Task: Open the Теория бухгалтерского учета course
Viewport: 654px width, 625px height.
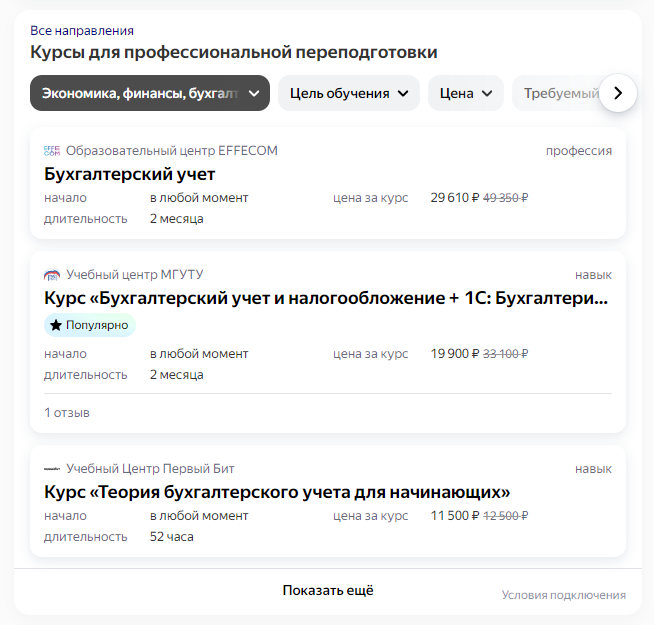Action: point(277,492)
